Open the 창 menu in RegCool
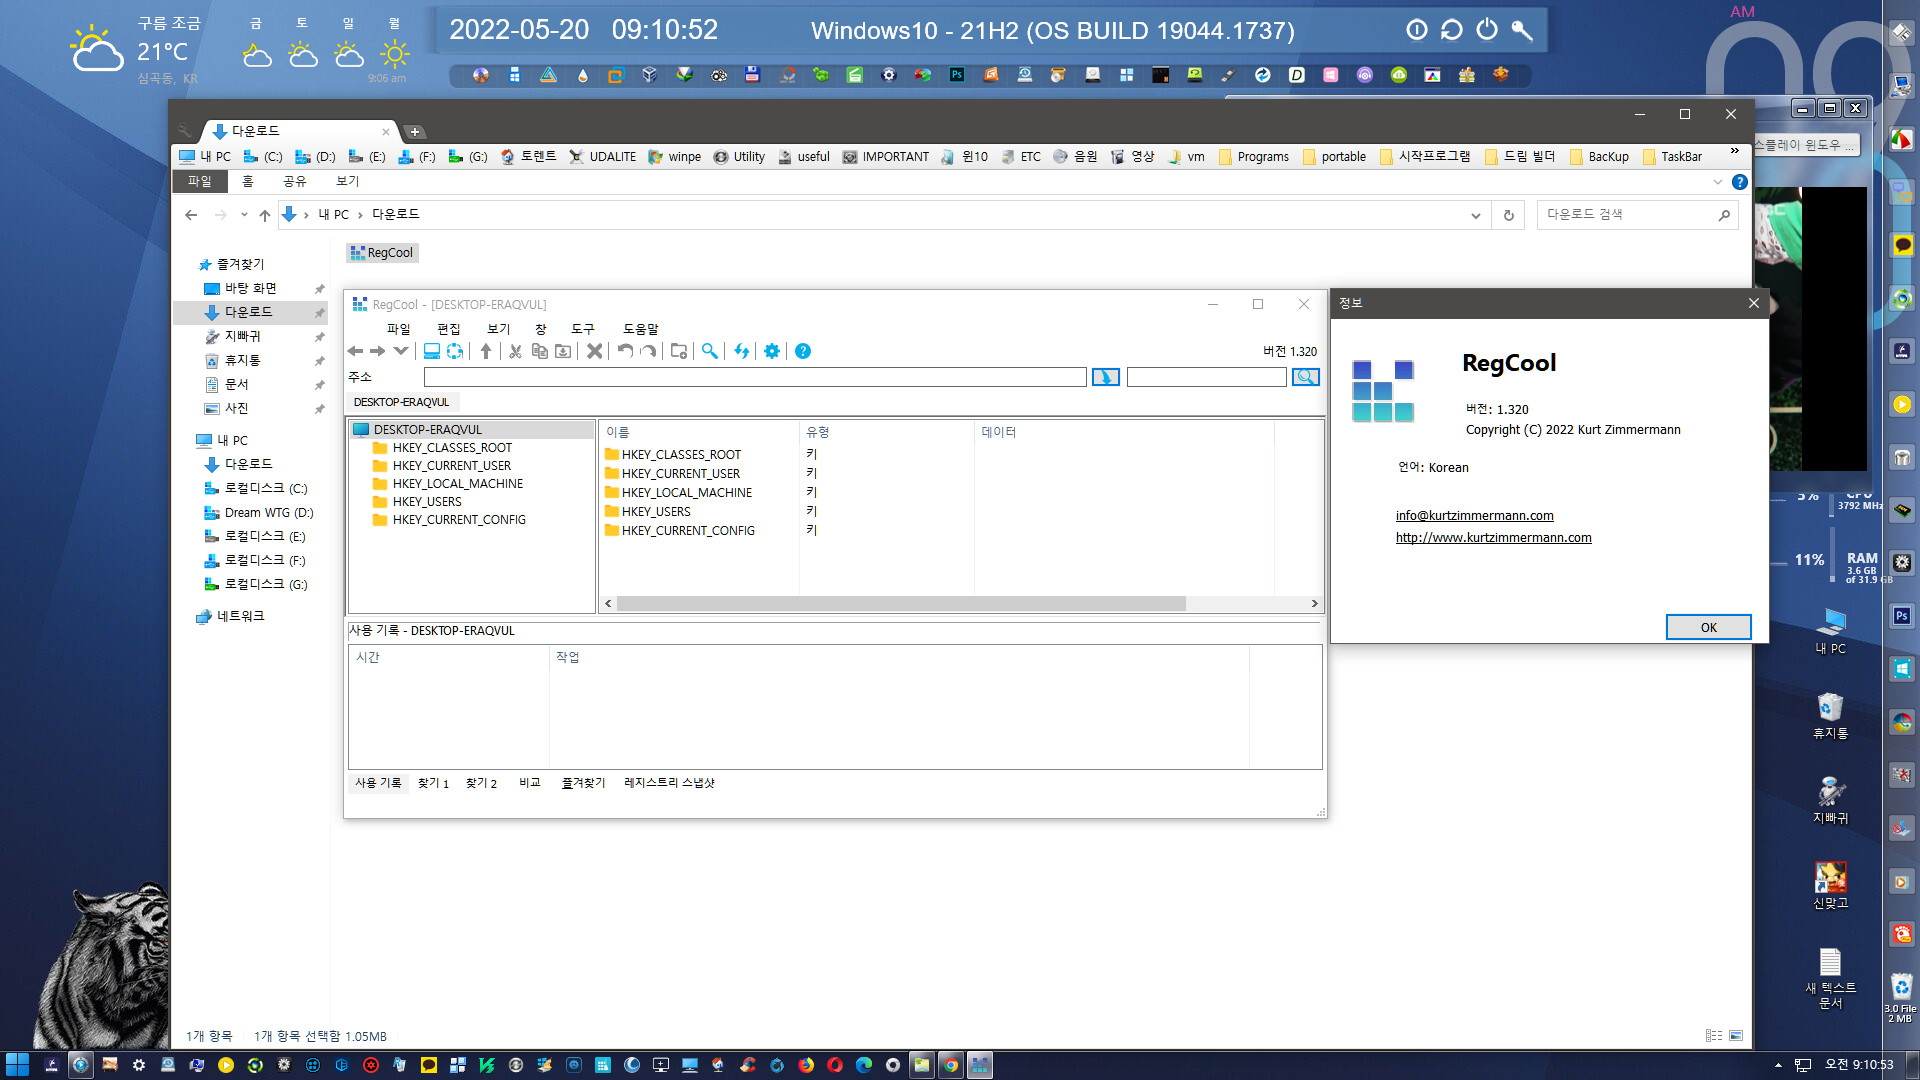 540,329
